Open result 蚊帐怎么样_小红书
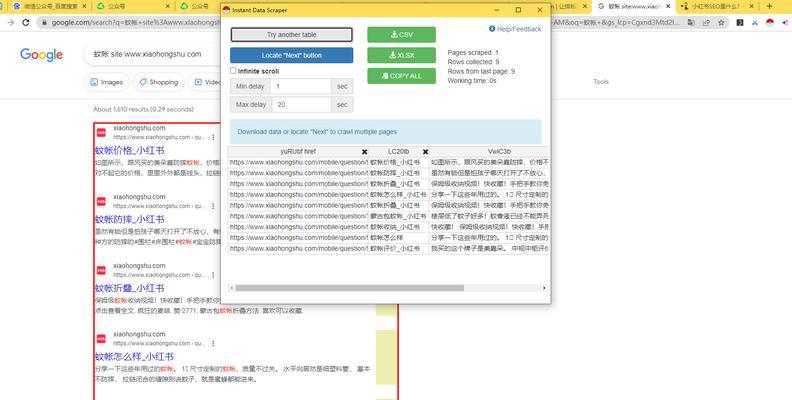 [x=134, y=357]
